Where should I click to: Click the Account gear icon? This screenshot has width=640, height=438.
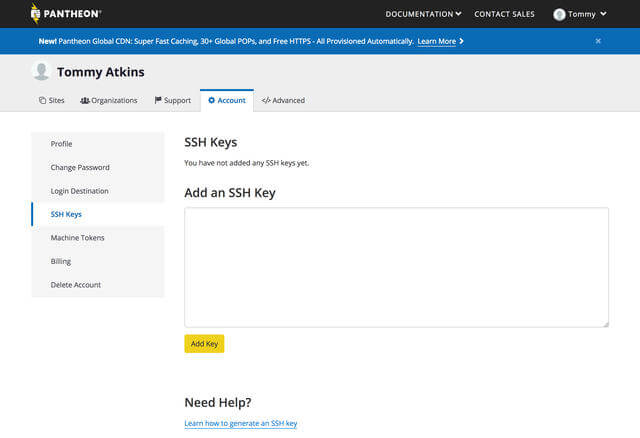coord(211,100)
